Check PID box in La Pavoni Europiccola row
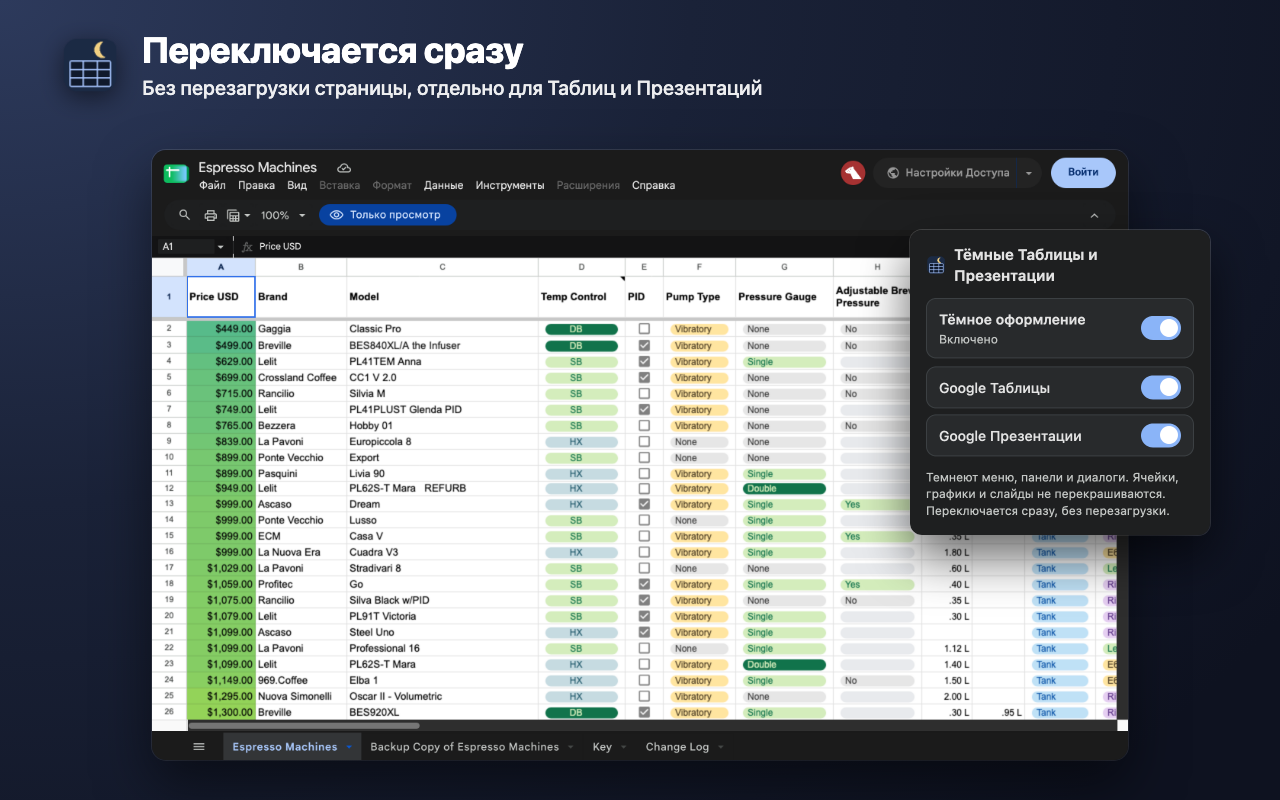The width and height of the screenshot is (1280, 800). 644,441
